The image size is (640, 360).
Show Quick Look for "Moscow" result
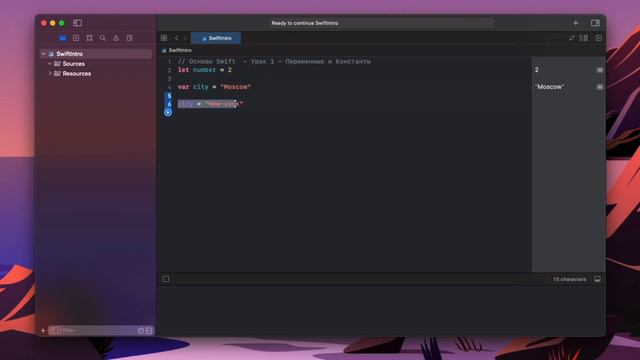point(600,87)
